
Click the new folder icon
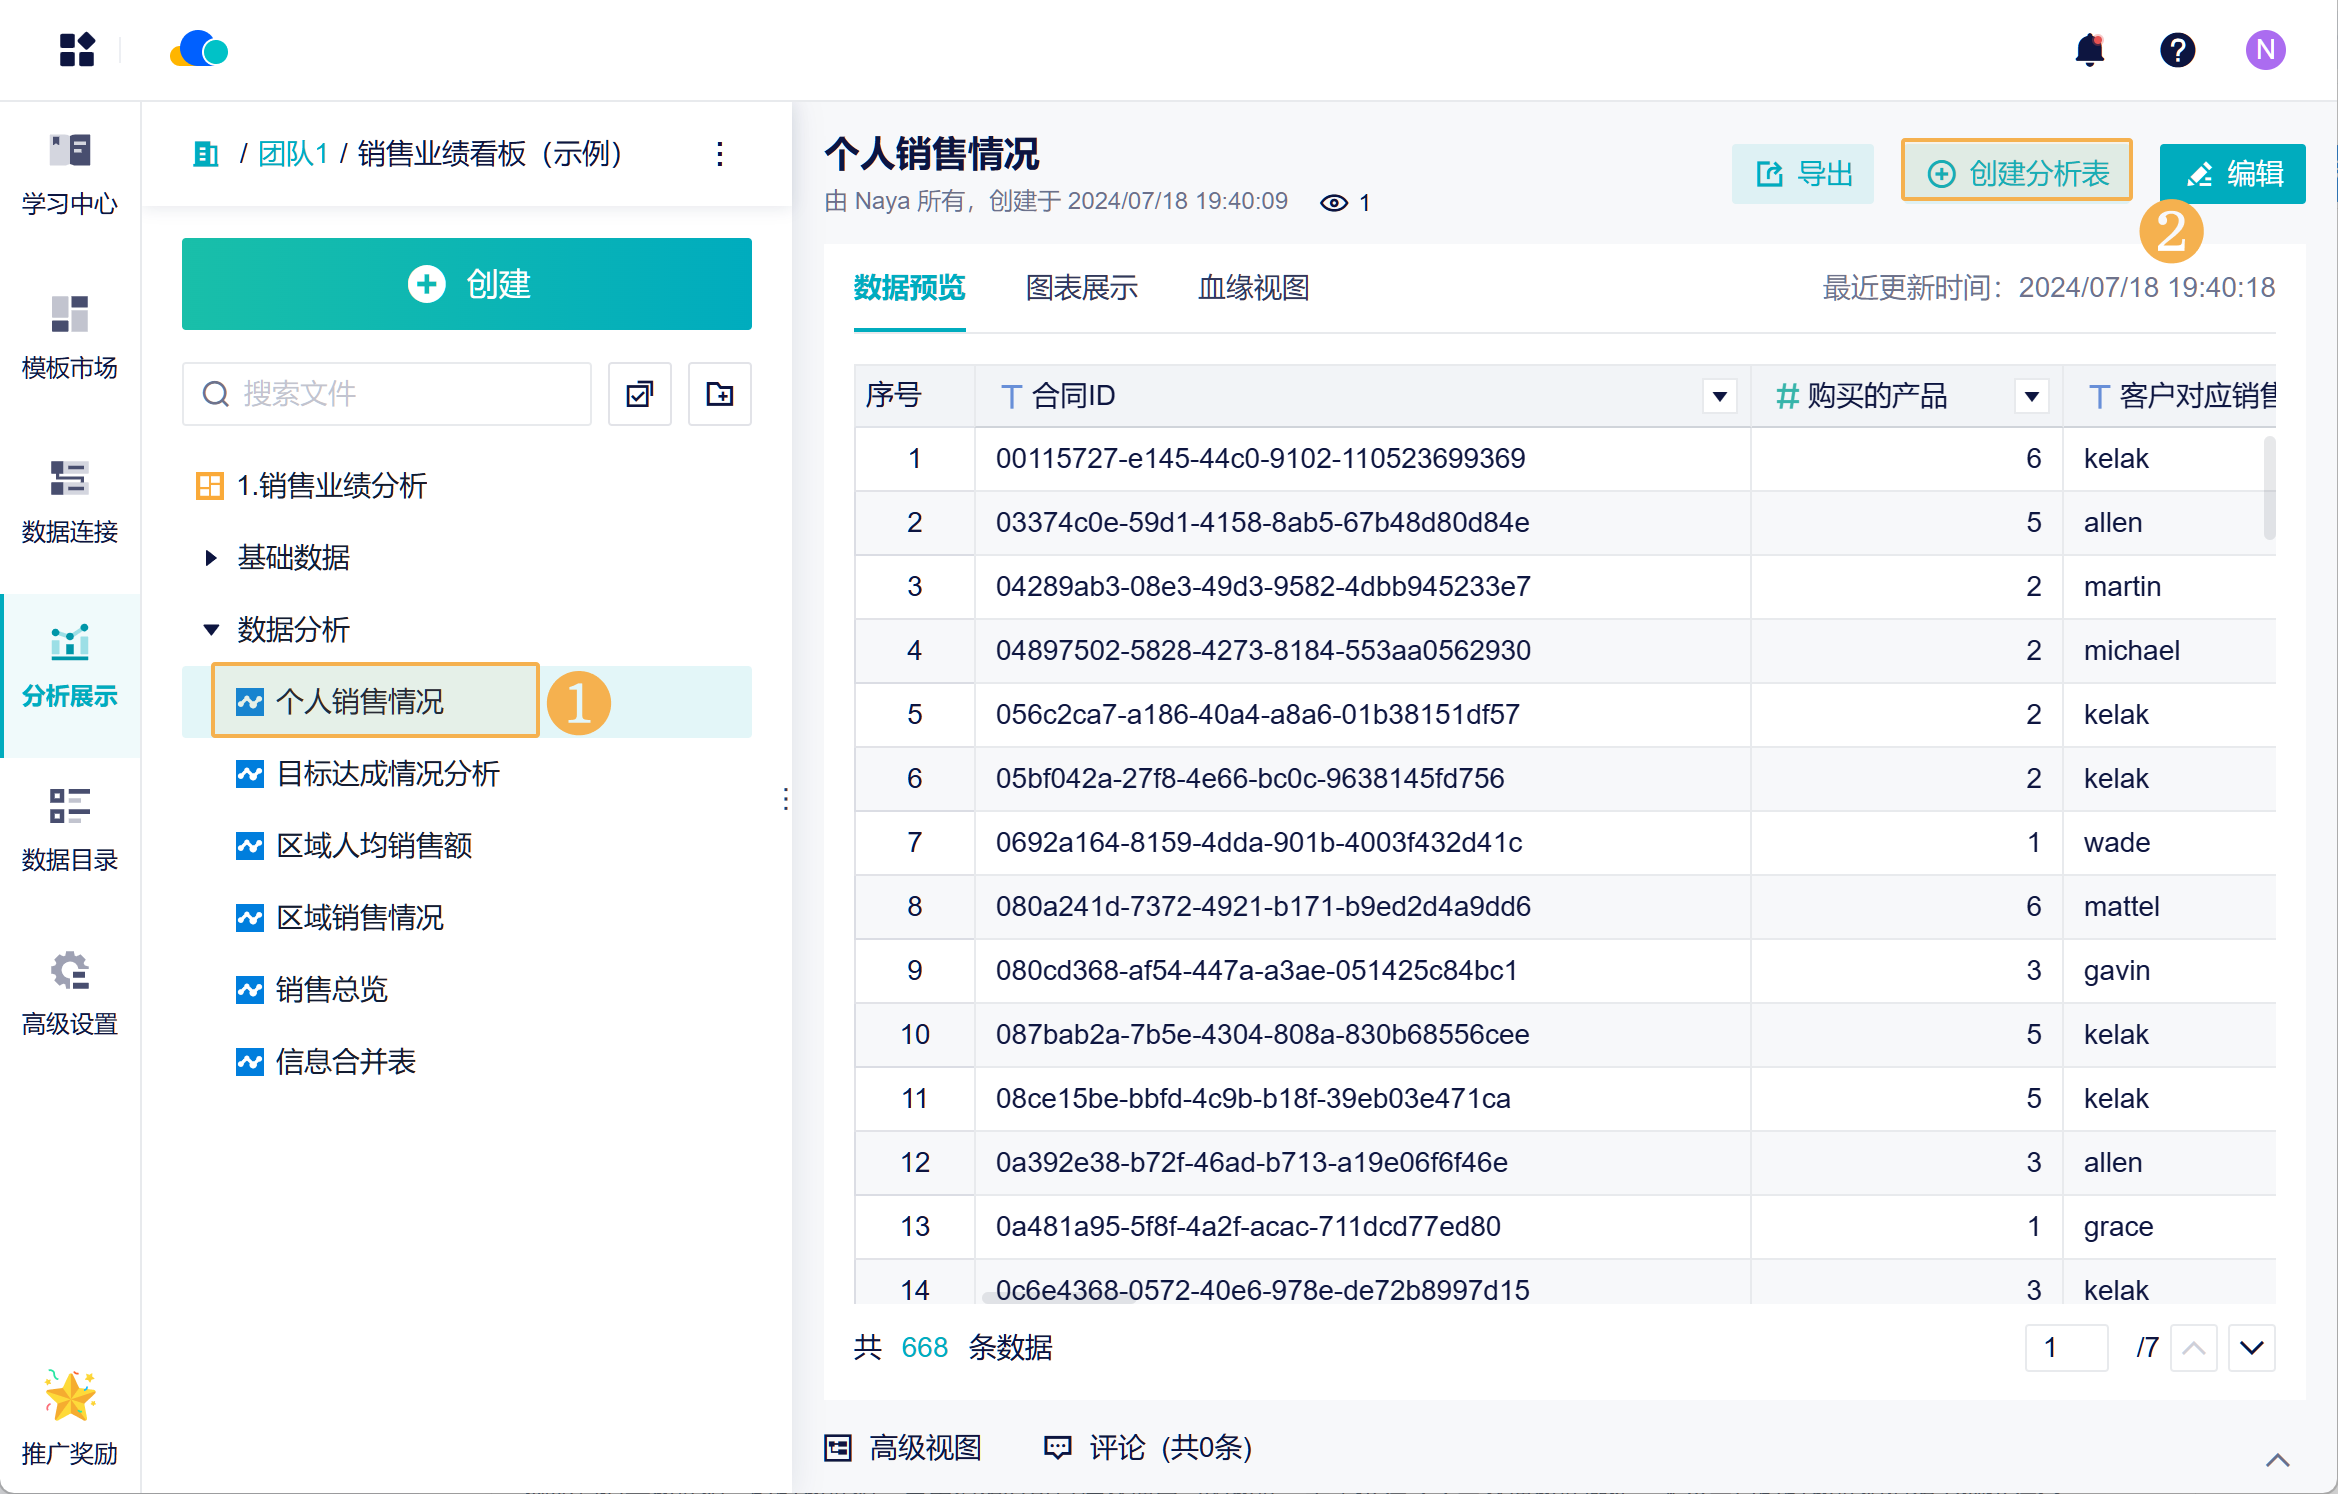click(x=719, y=394)
